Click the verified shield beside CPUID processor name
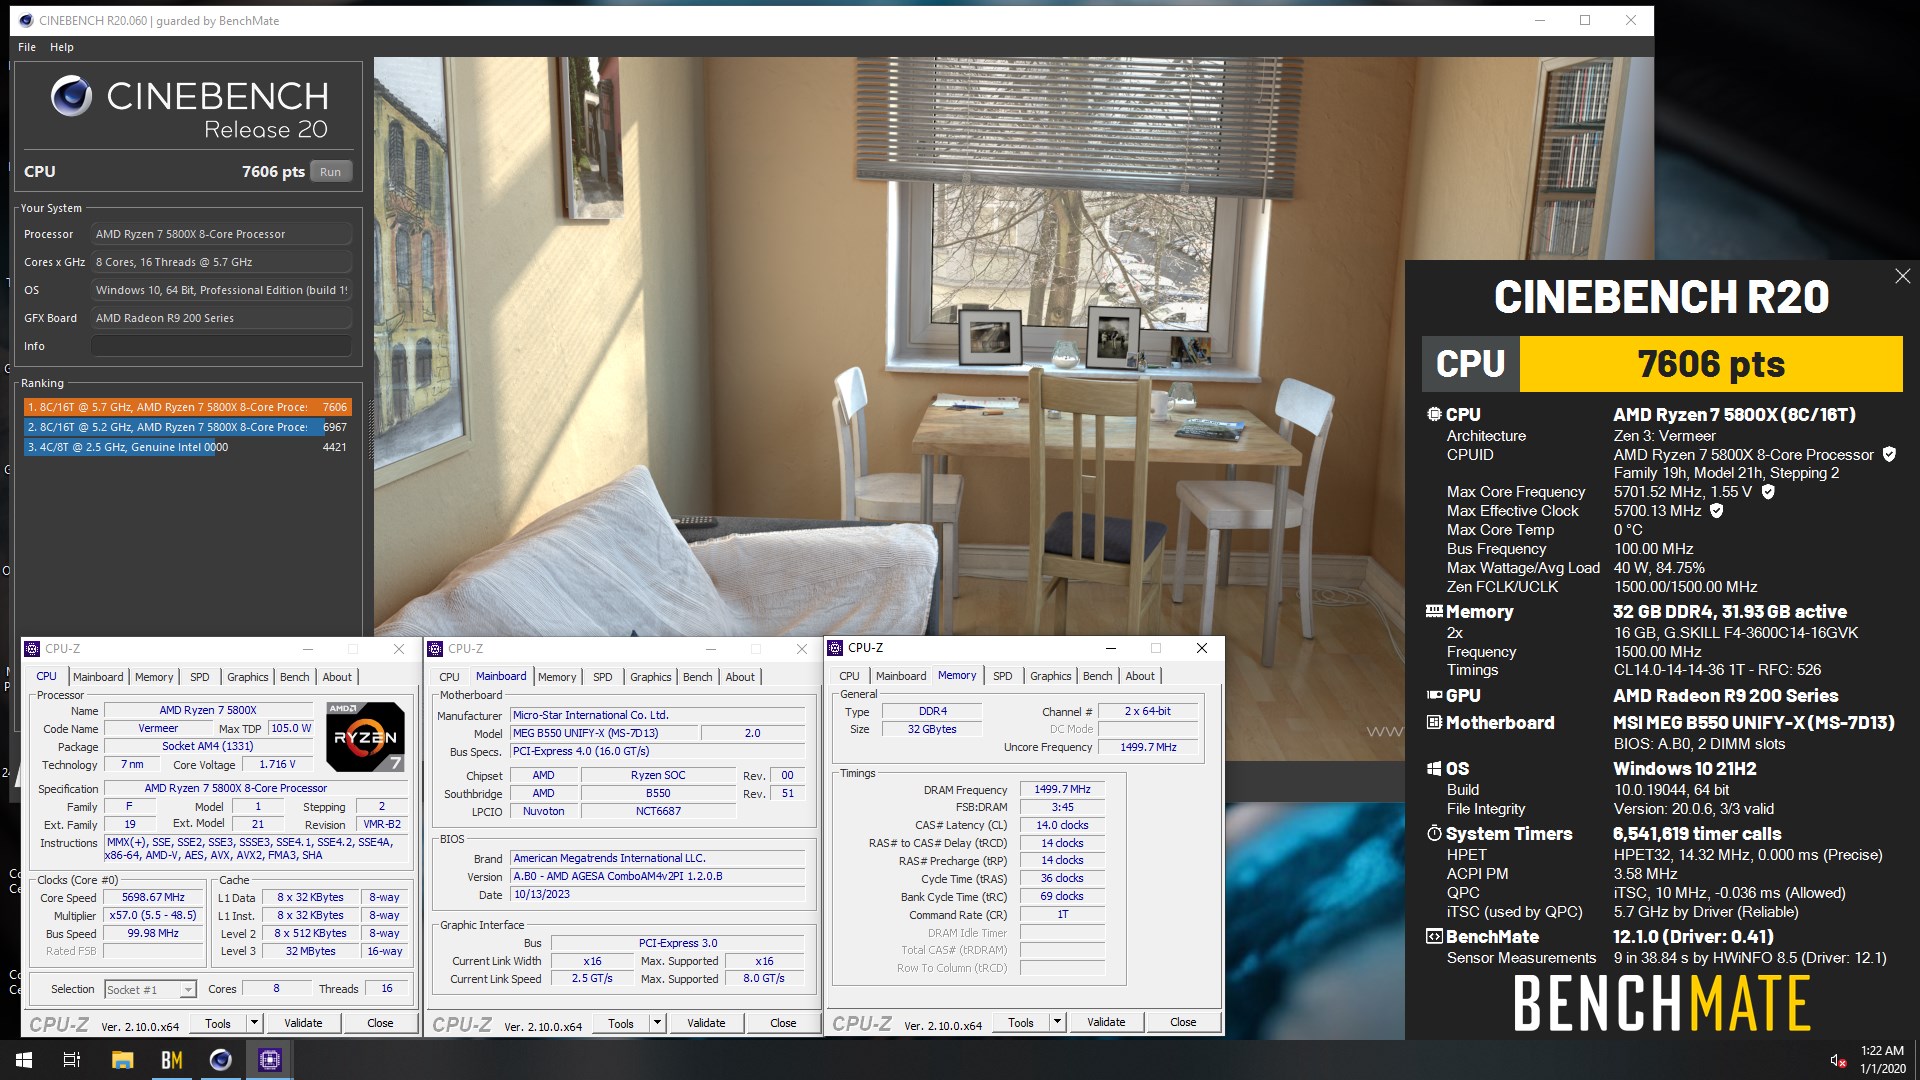 coord(1889,454)
